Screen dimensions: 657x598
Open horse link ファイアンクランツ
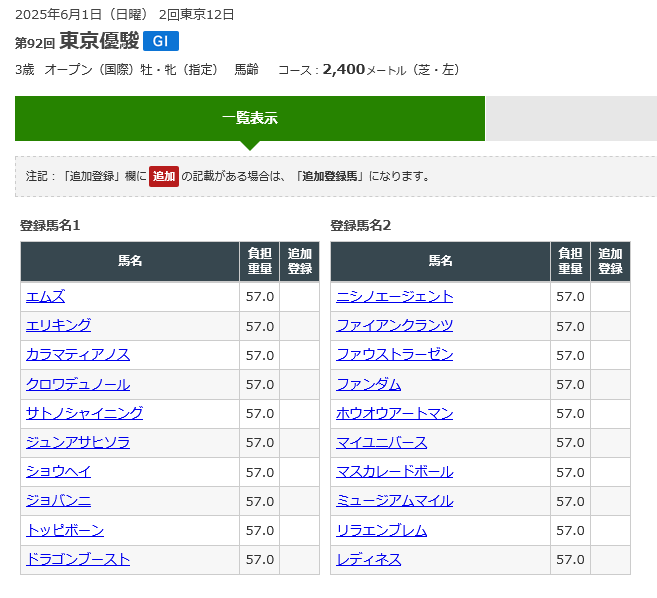click(395, 325)
